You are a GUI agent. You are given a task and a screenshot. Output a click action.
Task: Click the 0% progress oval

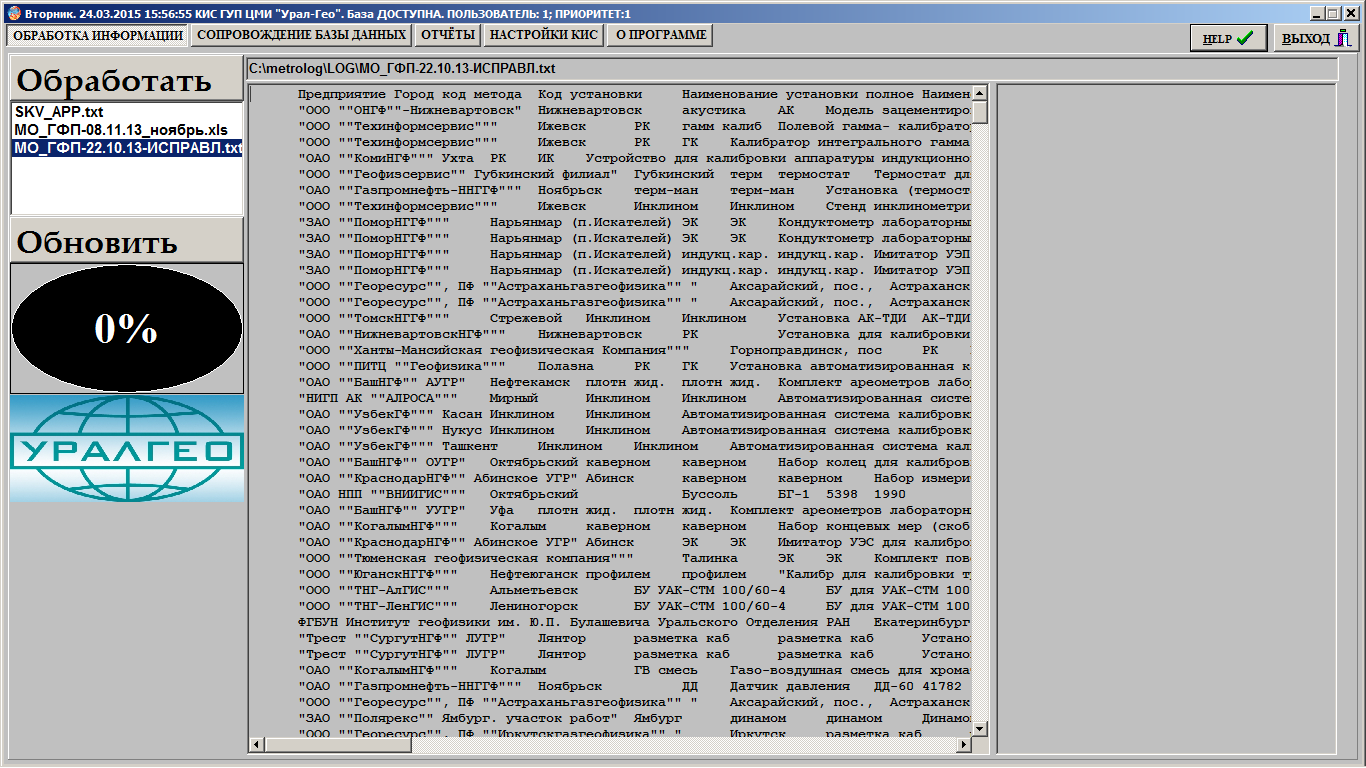click(x=127, y=329)
